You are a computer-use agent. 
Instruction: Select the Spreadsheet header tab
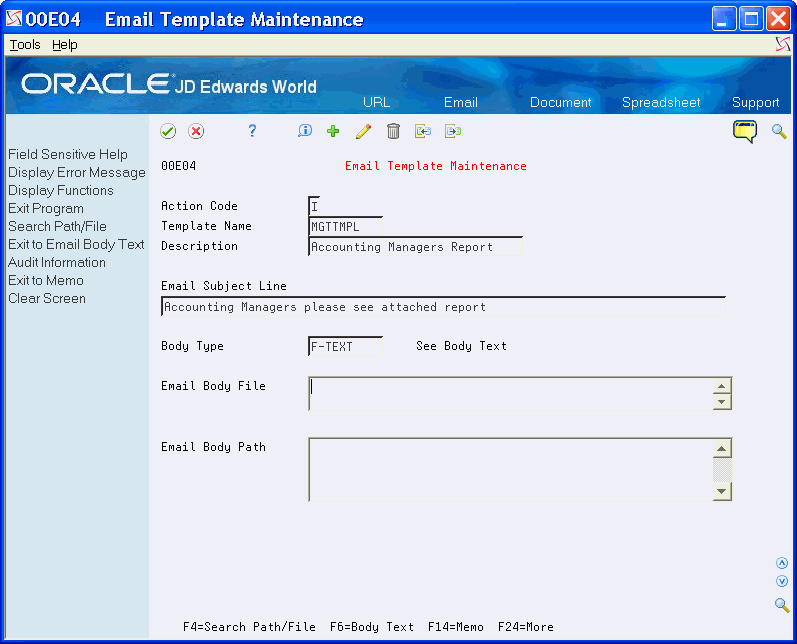point(661,102)
